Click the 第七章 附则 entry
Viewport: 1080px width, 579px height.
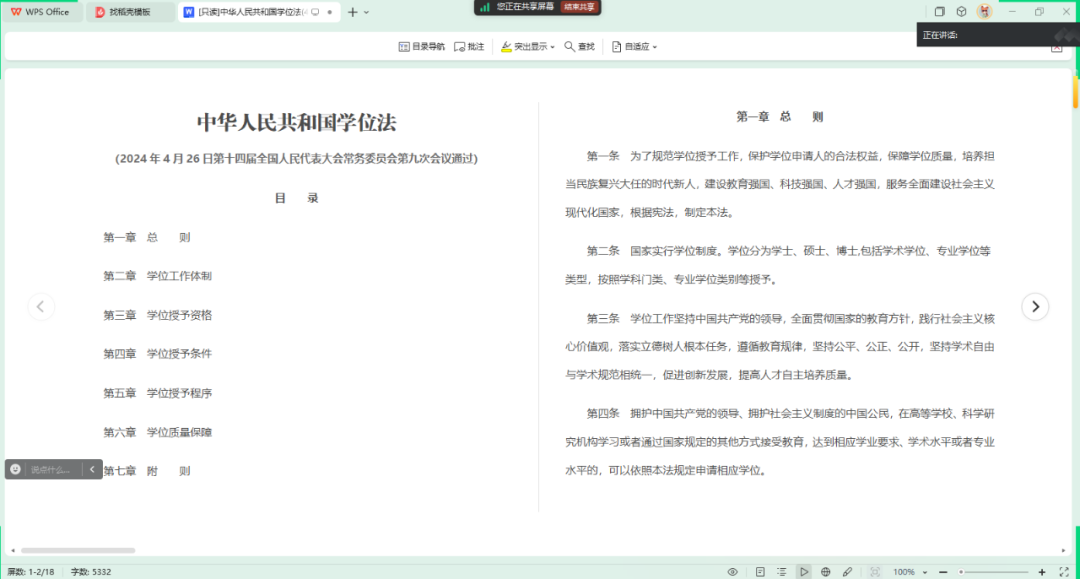pyautogui.click(x=147, y=471)
